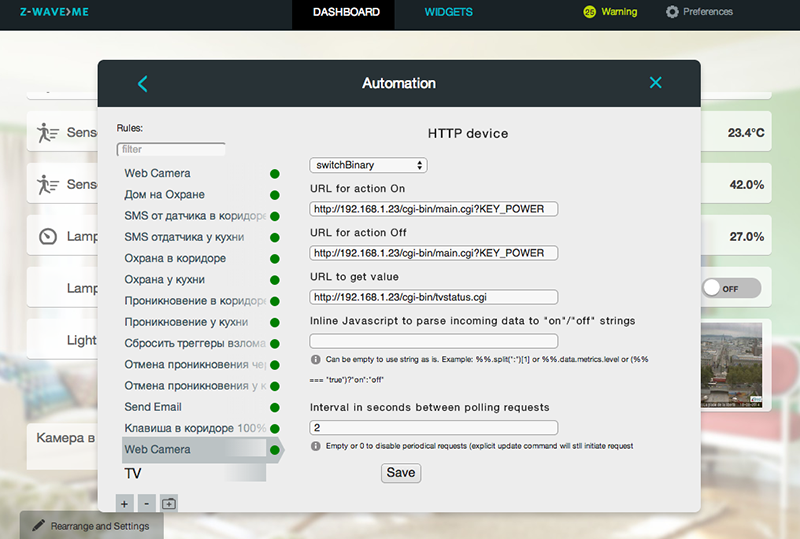Click the dial icon in Lamp widget

click(x=48, y=236)
